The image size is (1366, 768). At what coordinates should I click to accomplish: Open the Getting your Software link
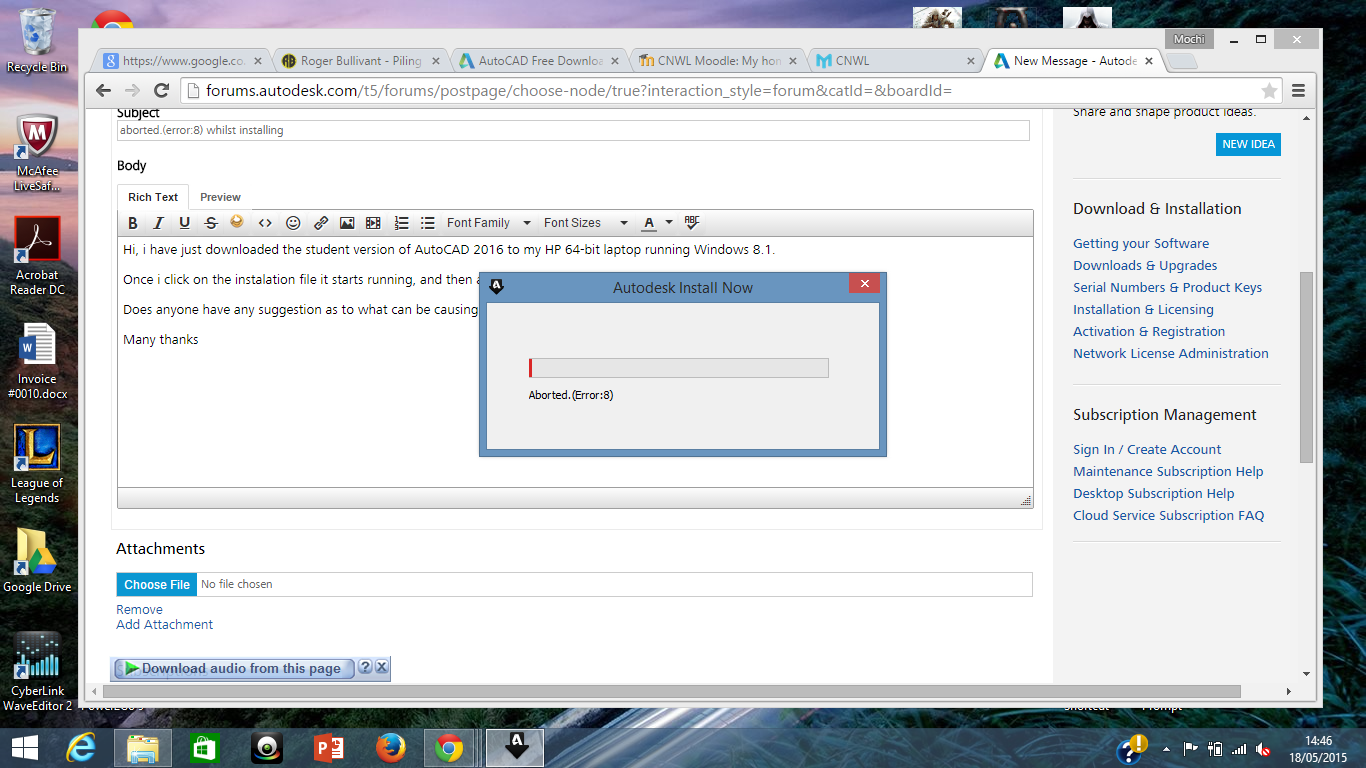(x=1141, y=243)
